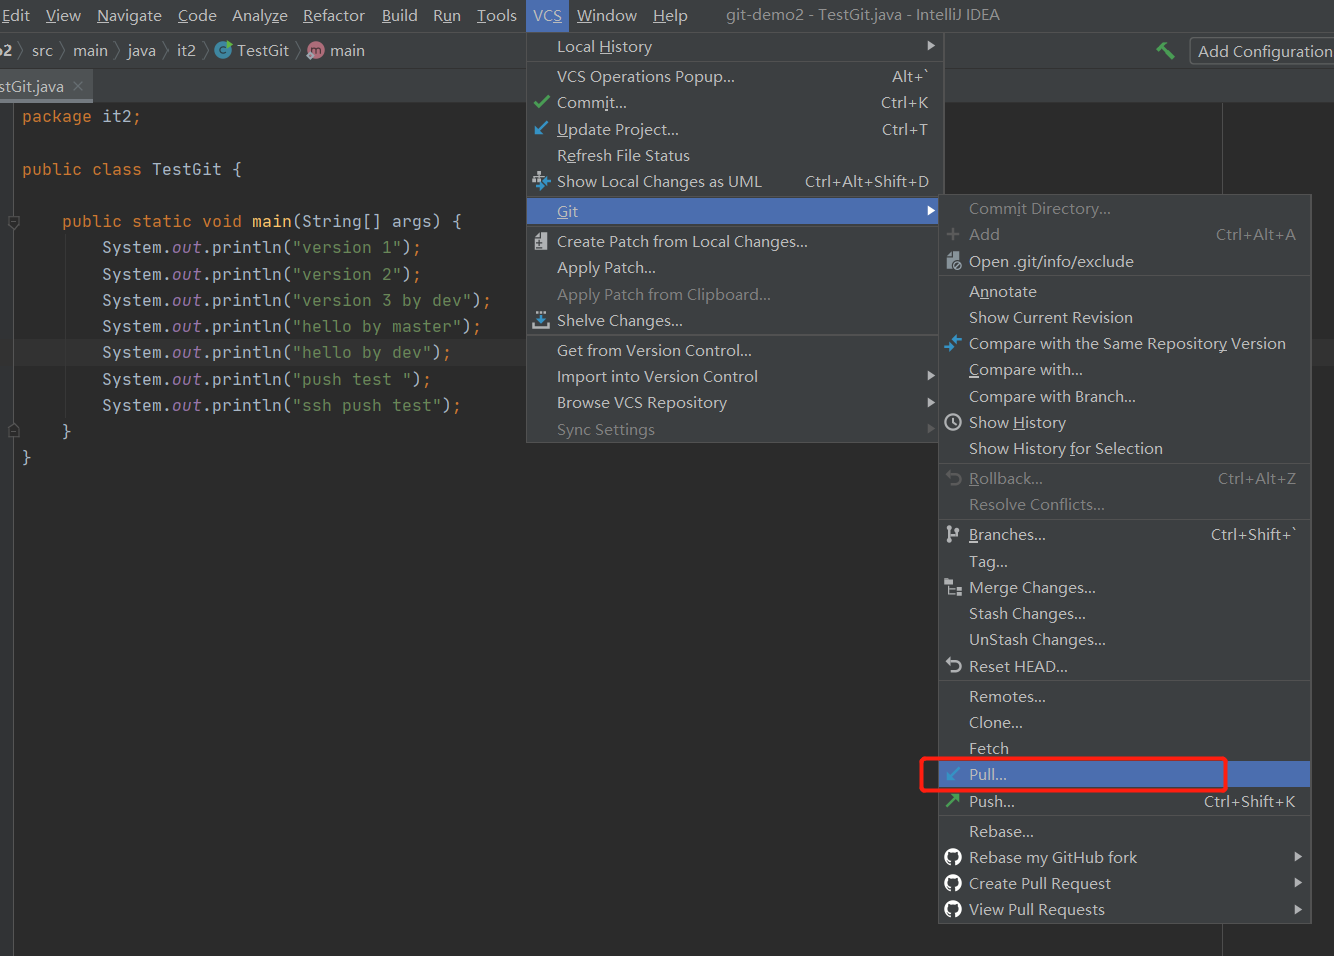Open the Refactor menu
The image size is (1334, 956).
pos(334,15)
